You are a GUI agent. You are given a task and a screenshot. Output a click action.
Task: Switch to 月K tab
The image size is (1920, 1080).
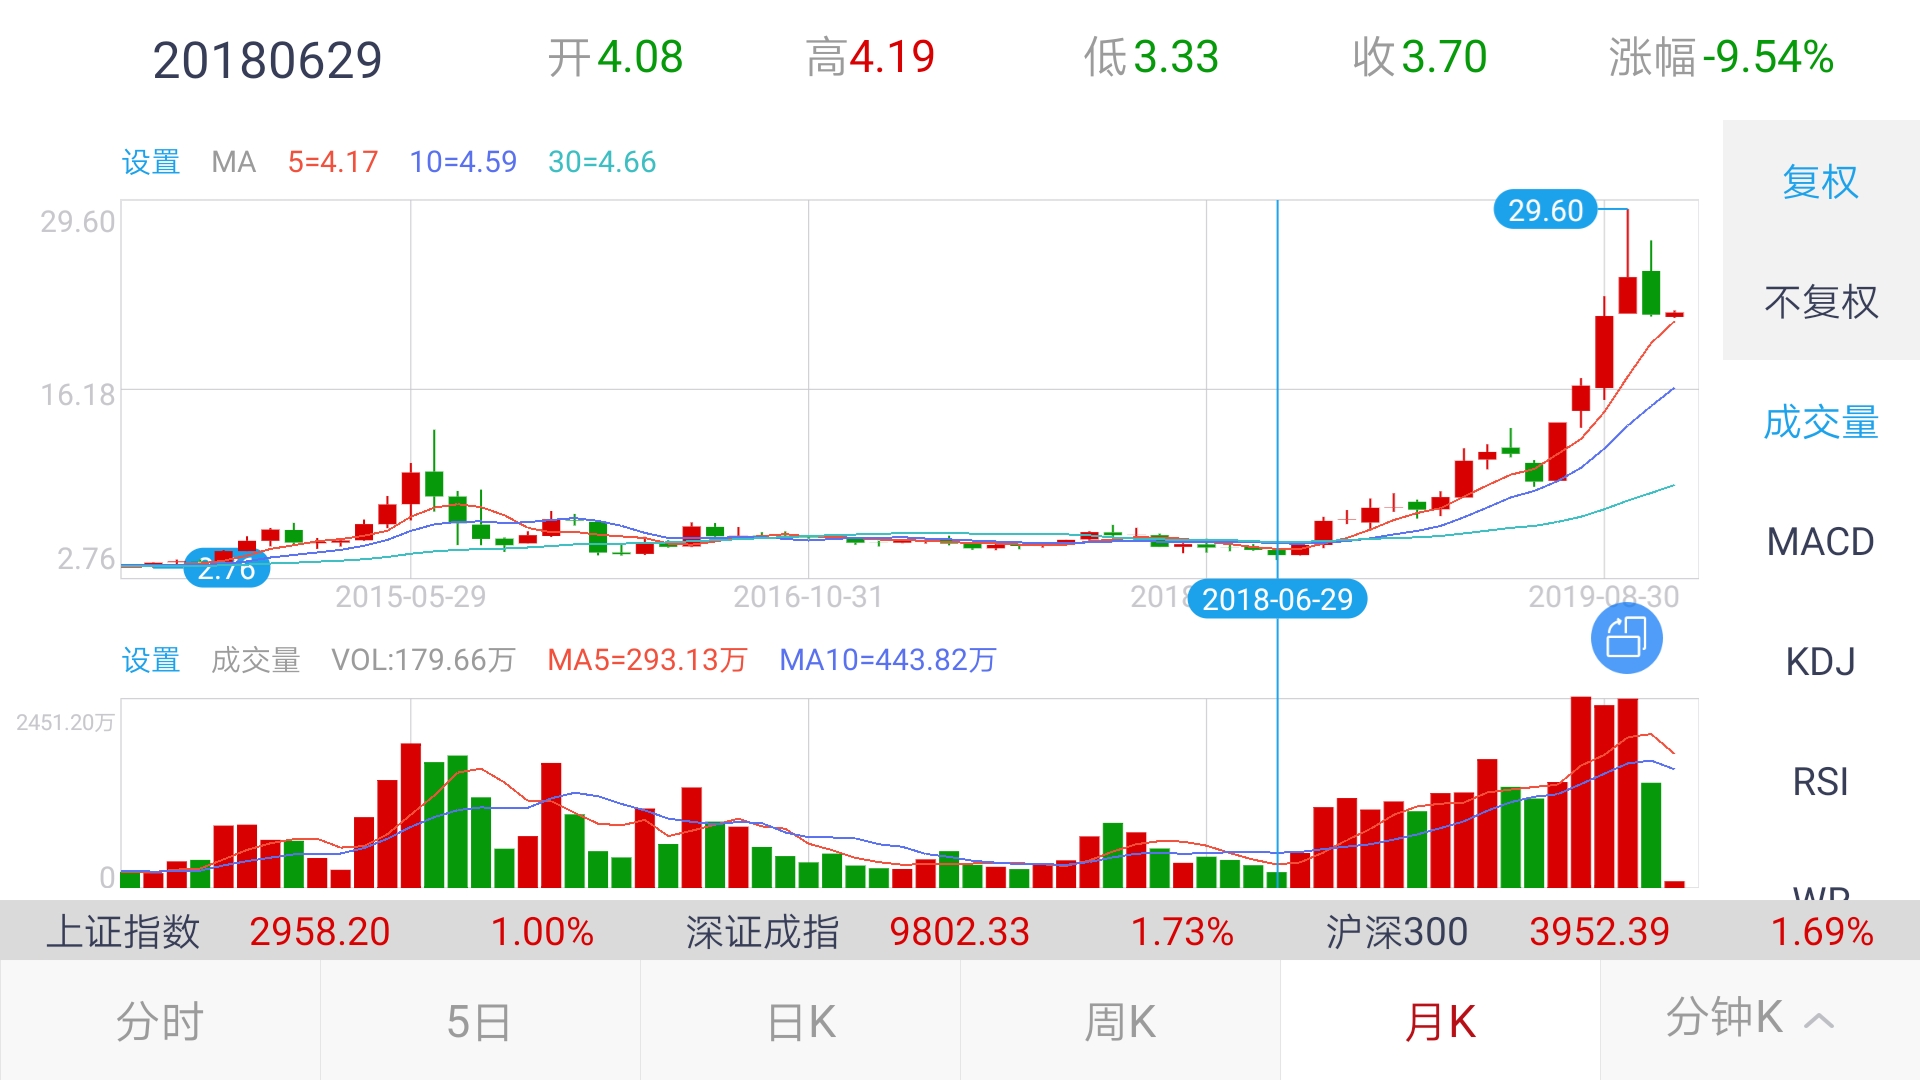[x=1440, y=1022]
